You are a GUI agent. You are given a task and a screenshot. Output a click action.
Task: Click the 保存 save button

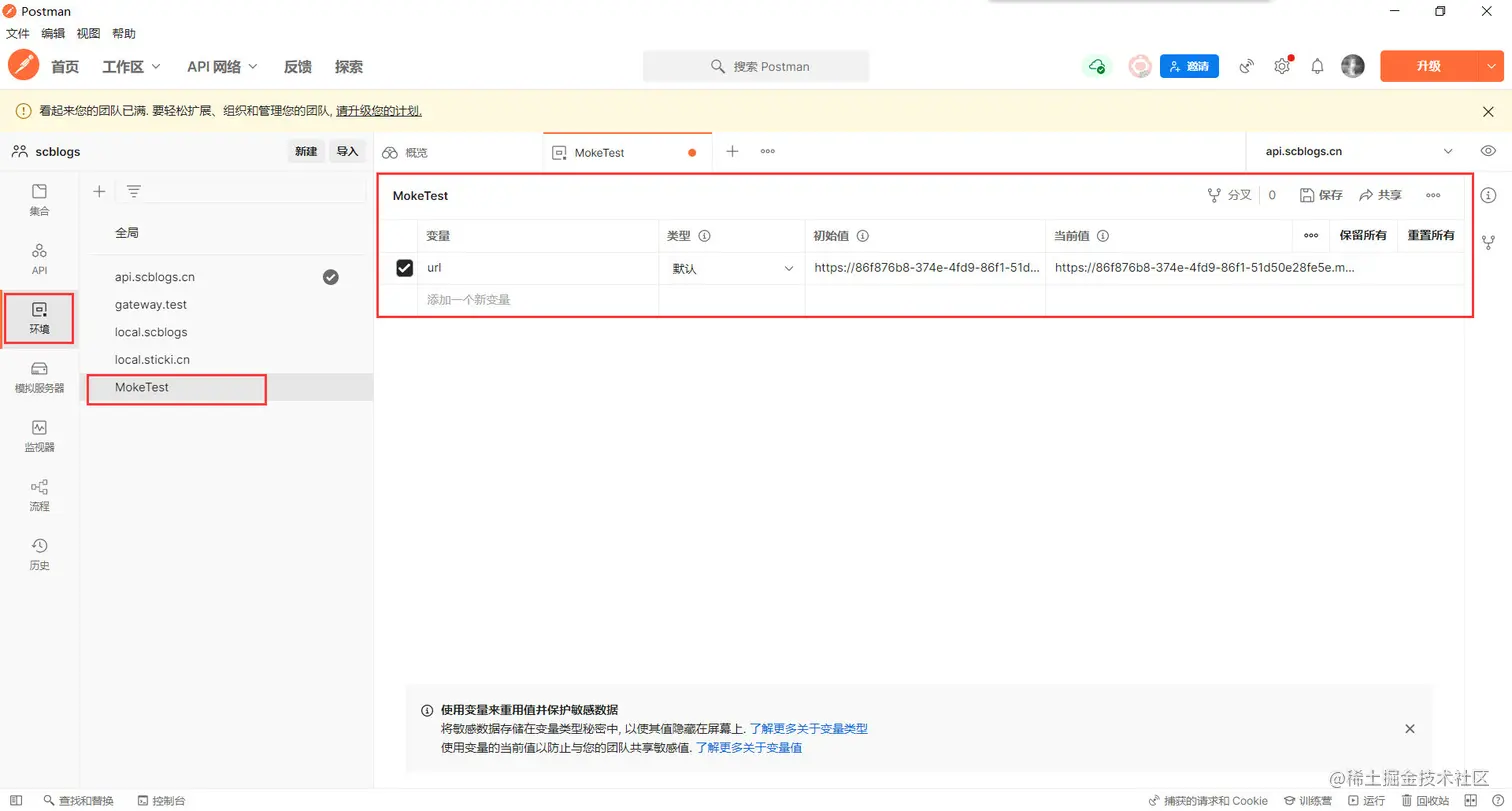tap(1321, 195)
